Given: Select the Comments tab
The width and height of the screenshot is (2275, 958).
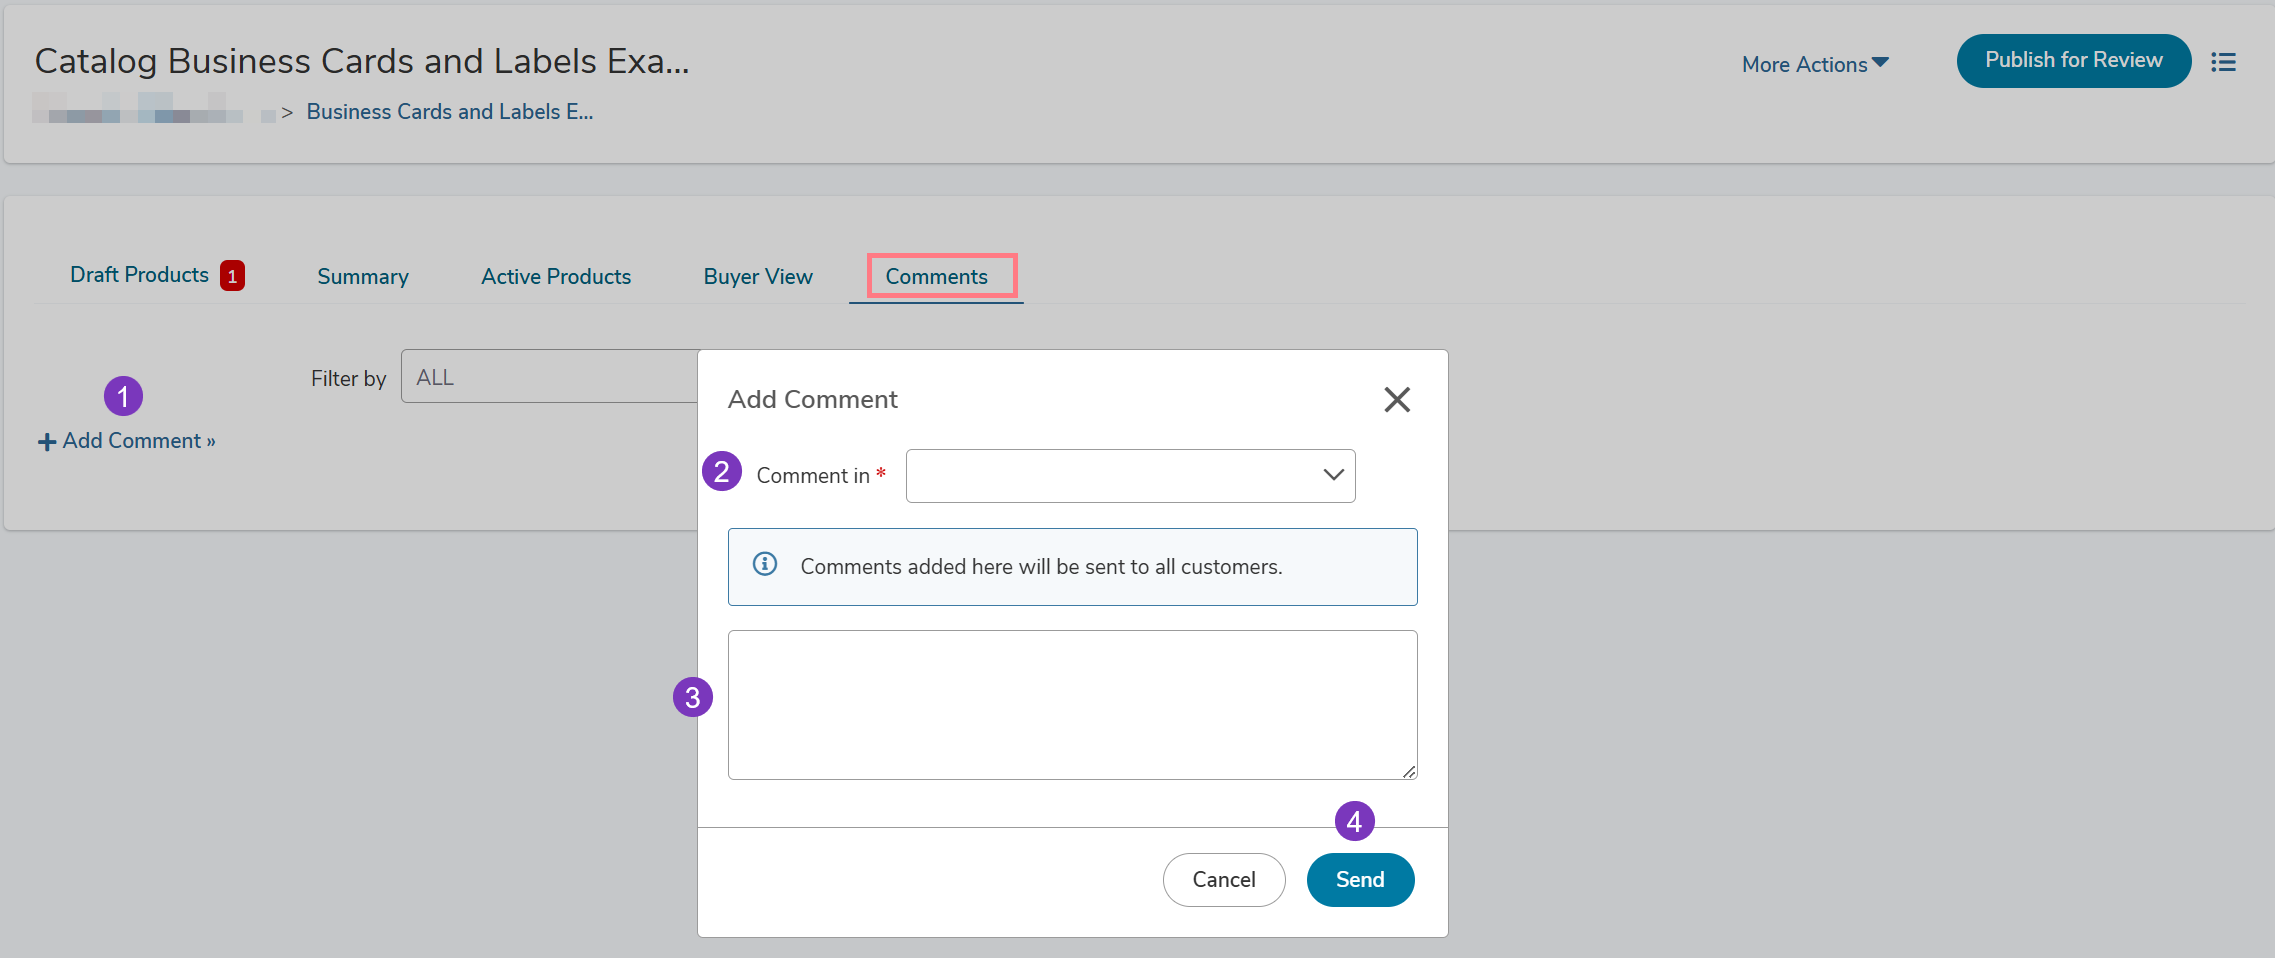Looking at the screenshot, I should [x=936, y=277].
